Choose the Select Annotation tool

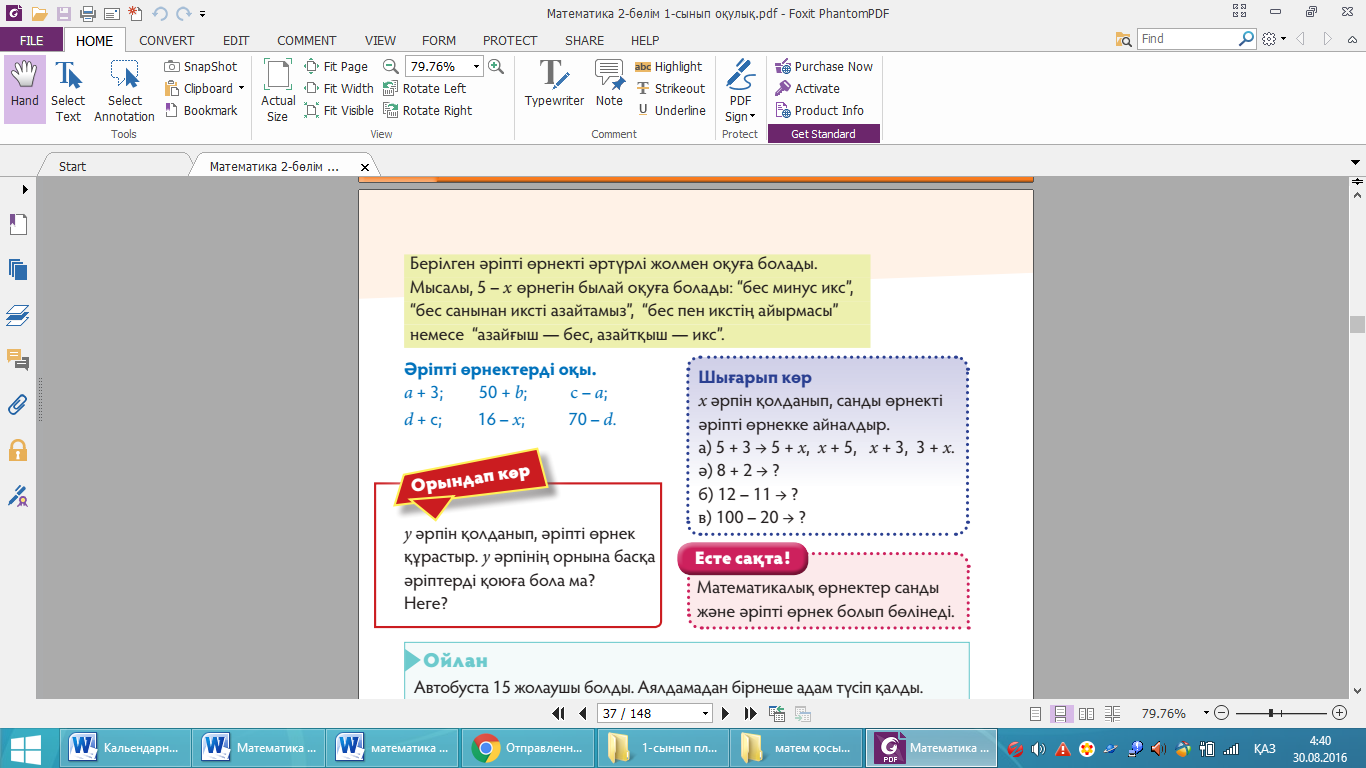(x=124, y=90)
